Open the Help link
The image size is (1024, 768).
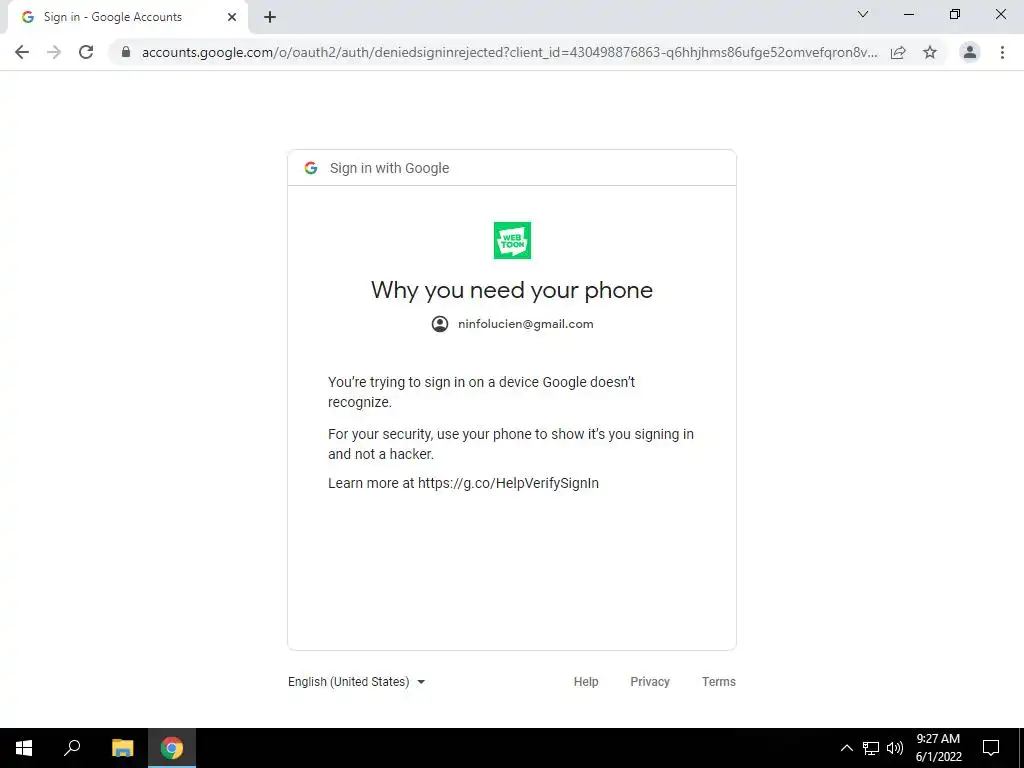(586, 682)
